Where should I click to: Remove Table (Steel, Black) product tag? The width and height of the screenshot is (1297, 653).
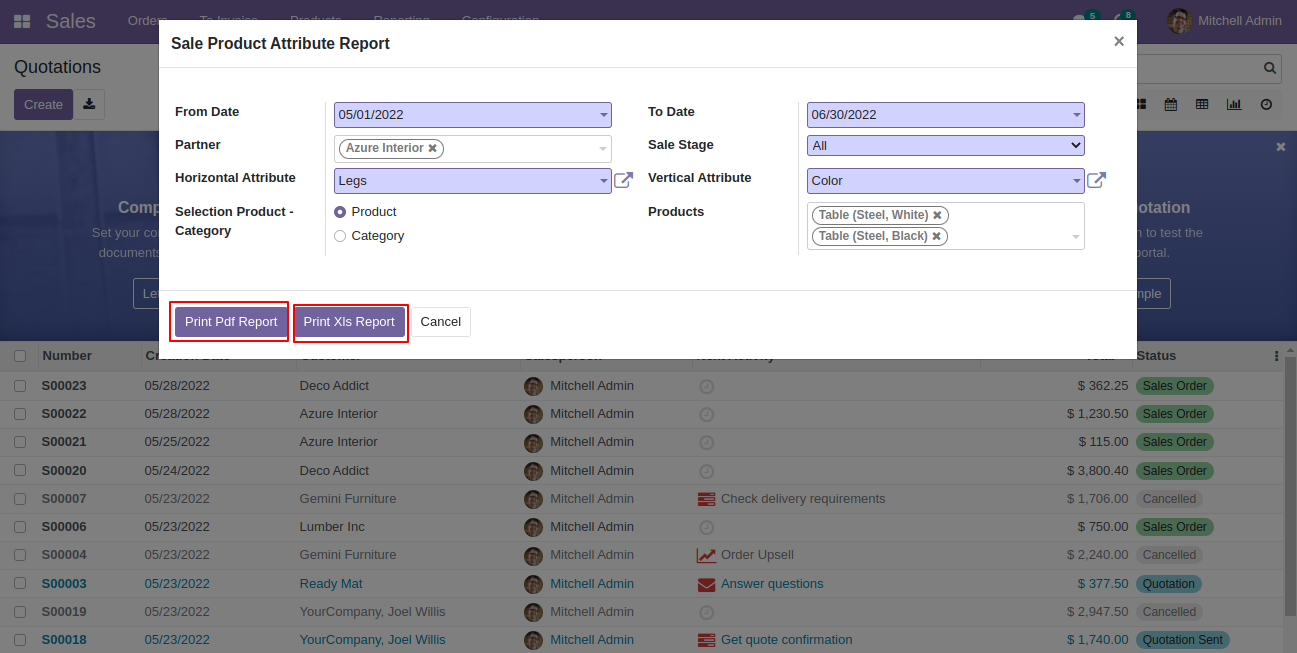tap(936, 236)
